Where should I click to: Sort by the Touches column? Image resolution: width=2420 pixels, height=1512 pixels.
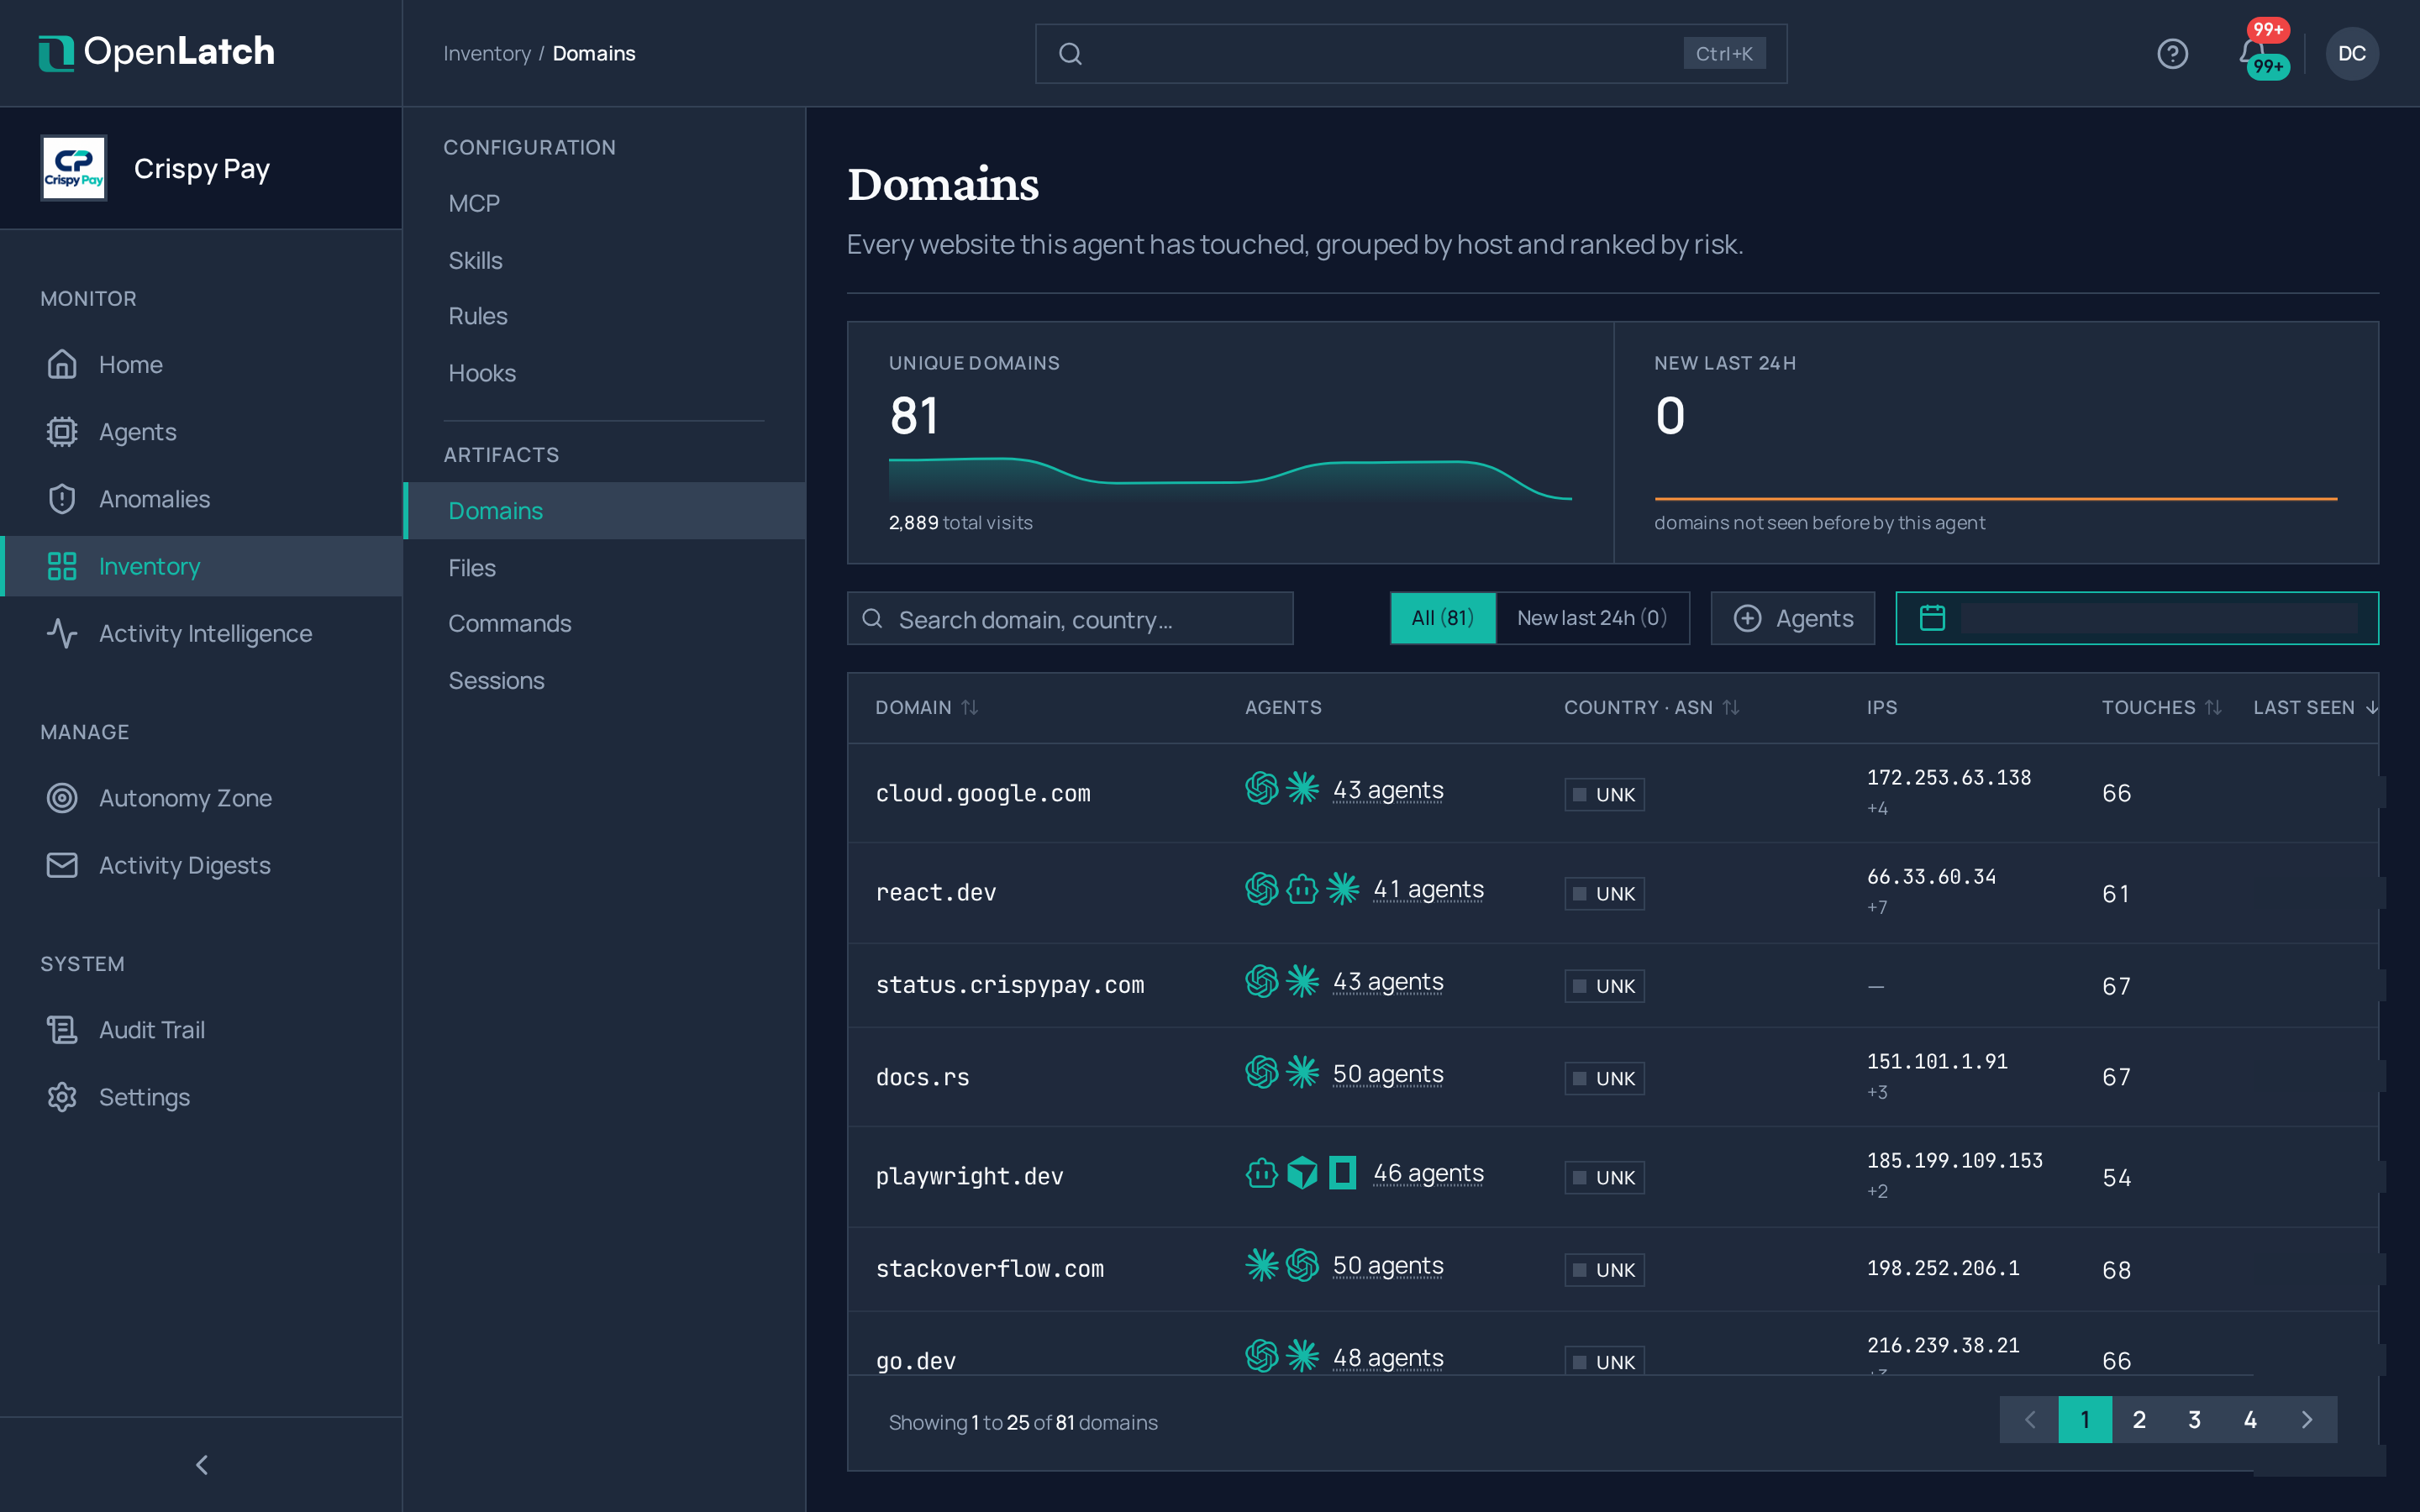click(2161, 707)
